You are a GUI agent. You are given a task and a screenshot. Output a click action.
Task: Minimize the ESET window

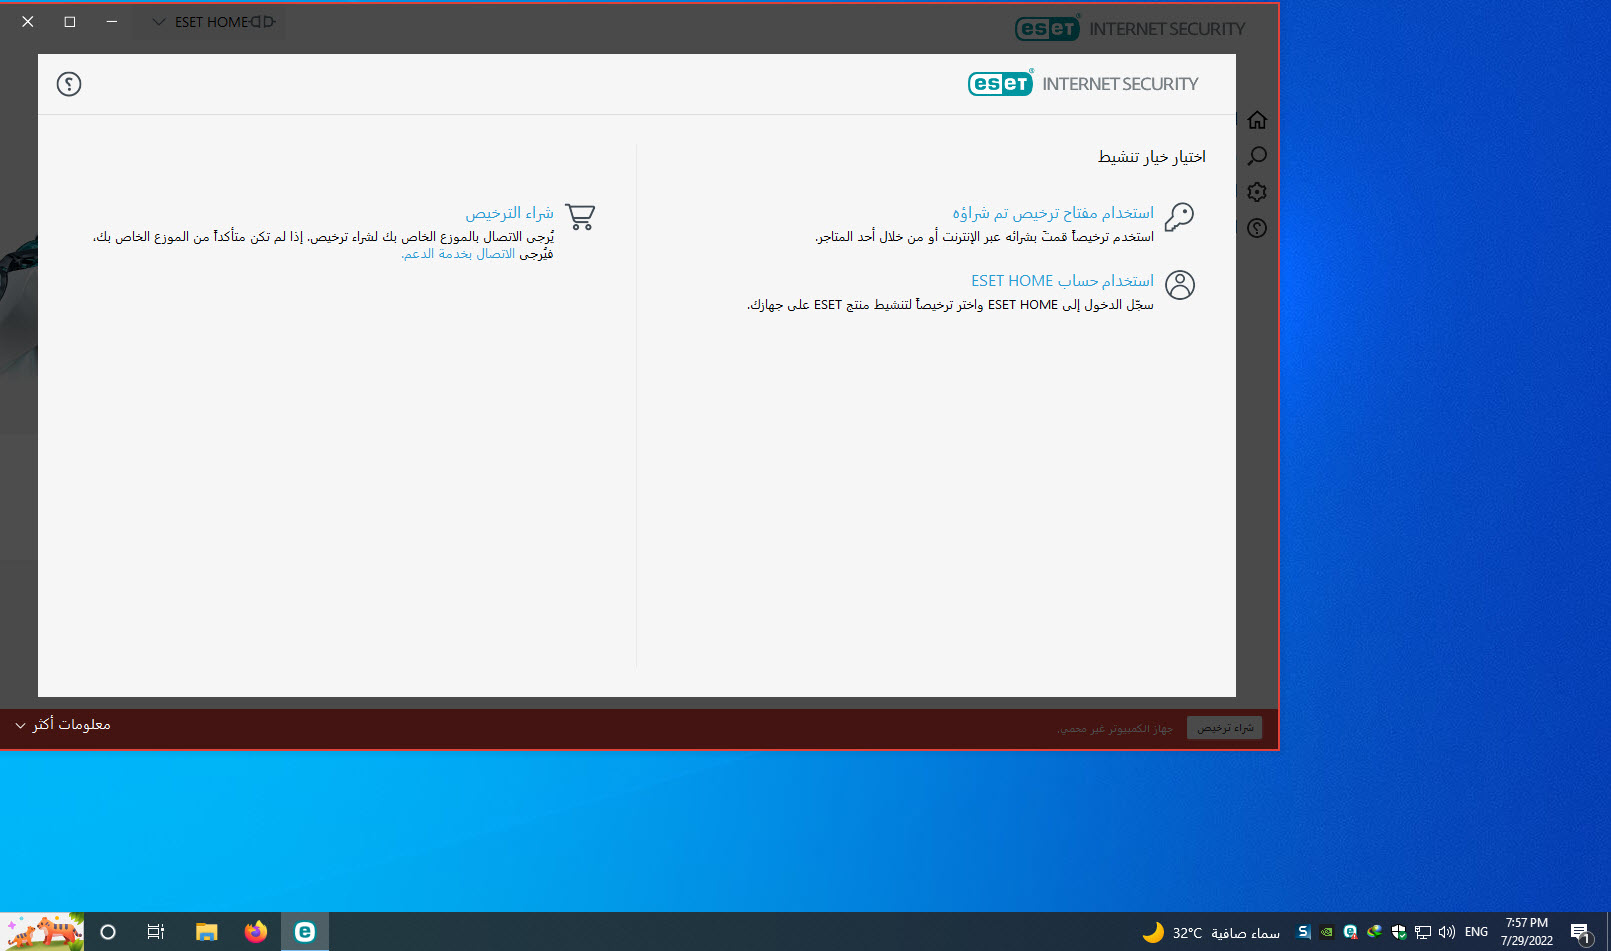pos(112,21)
